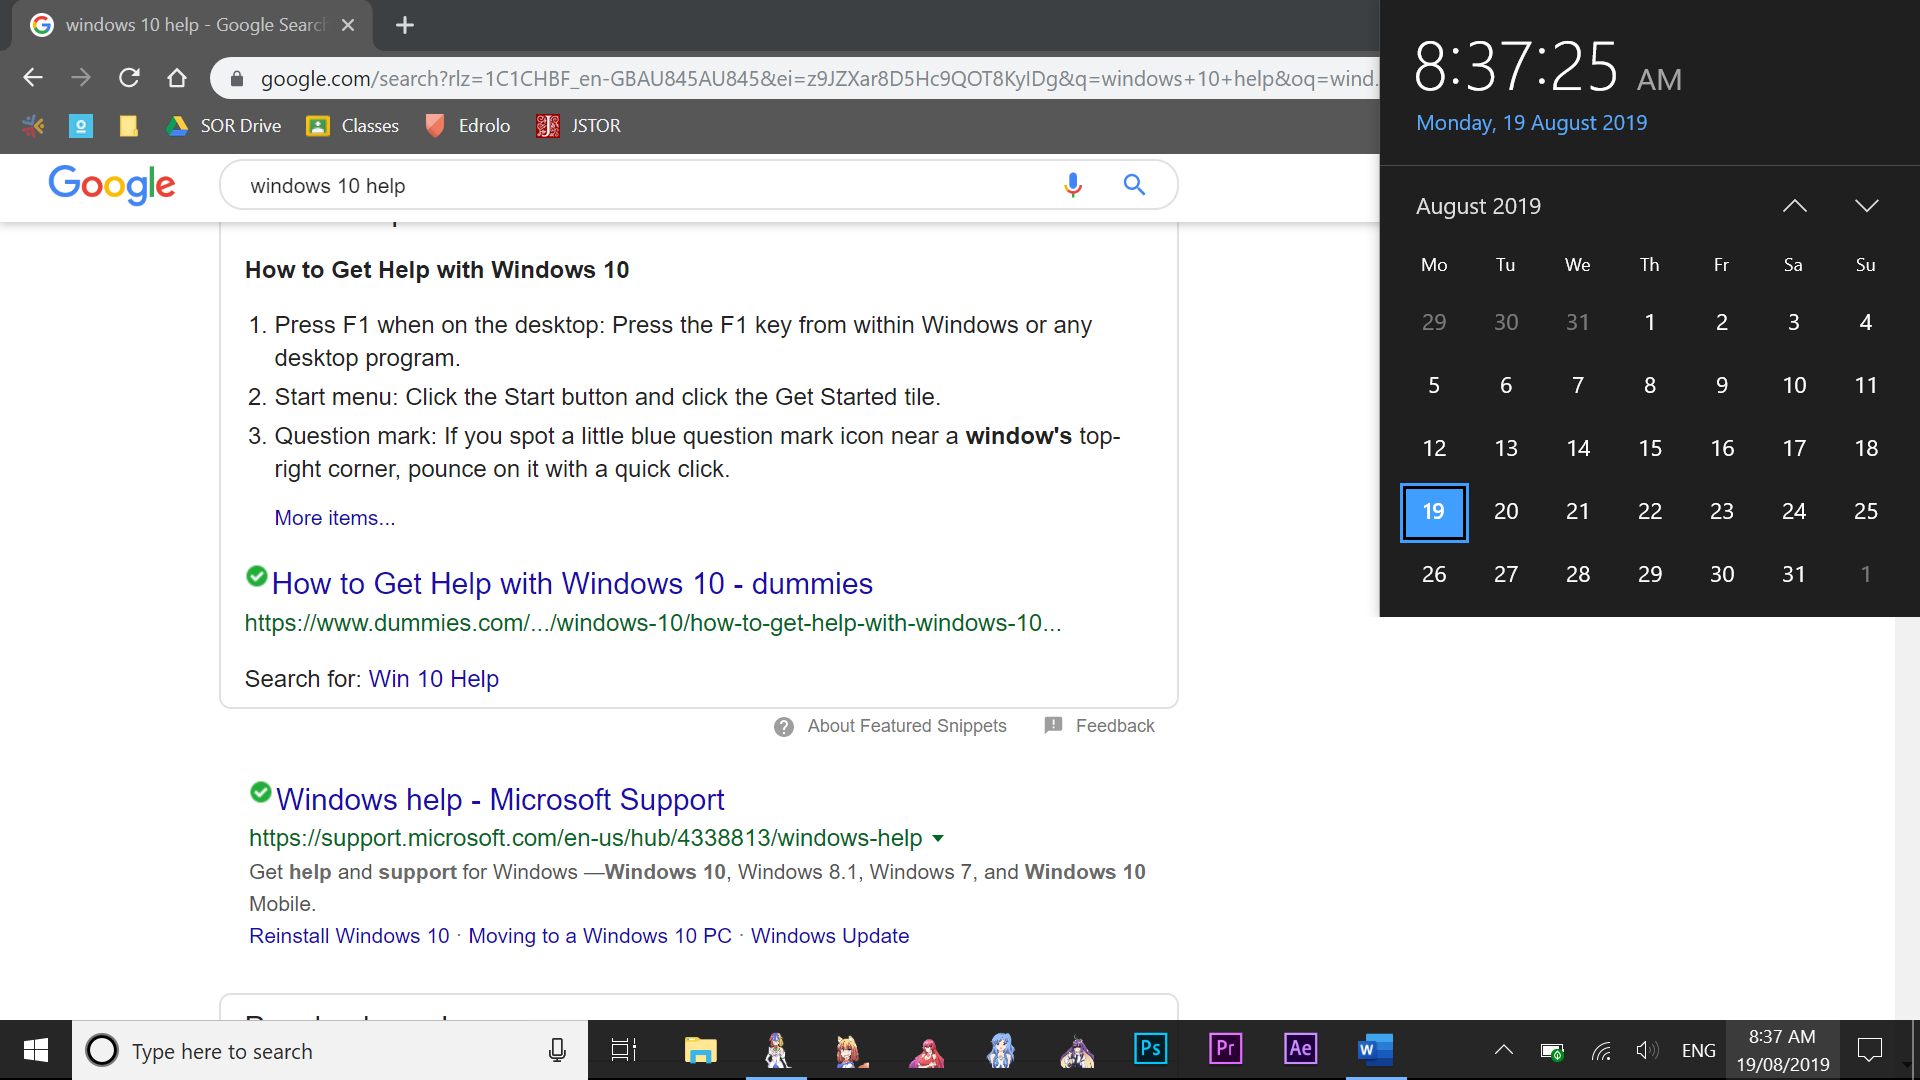This screenshot has height=1080, width=1920.
Task: Show hidden system tray icons
Action: pyautogui.click(x=1503, y=1050)
